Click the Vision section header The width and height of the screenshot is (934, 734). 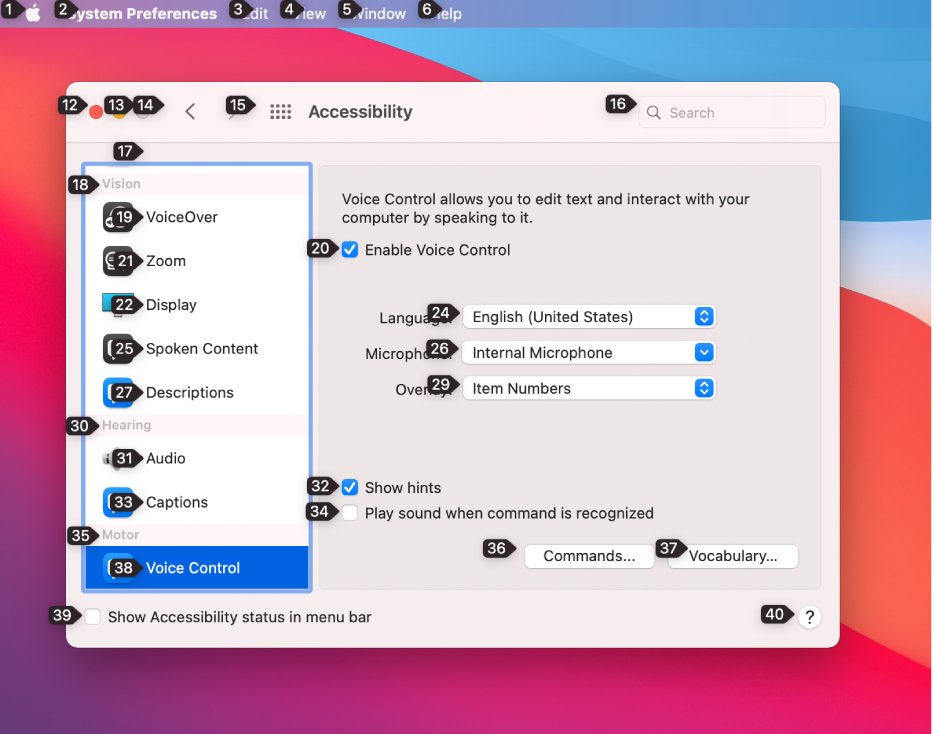pos(122,184)
